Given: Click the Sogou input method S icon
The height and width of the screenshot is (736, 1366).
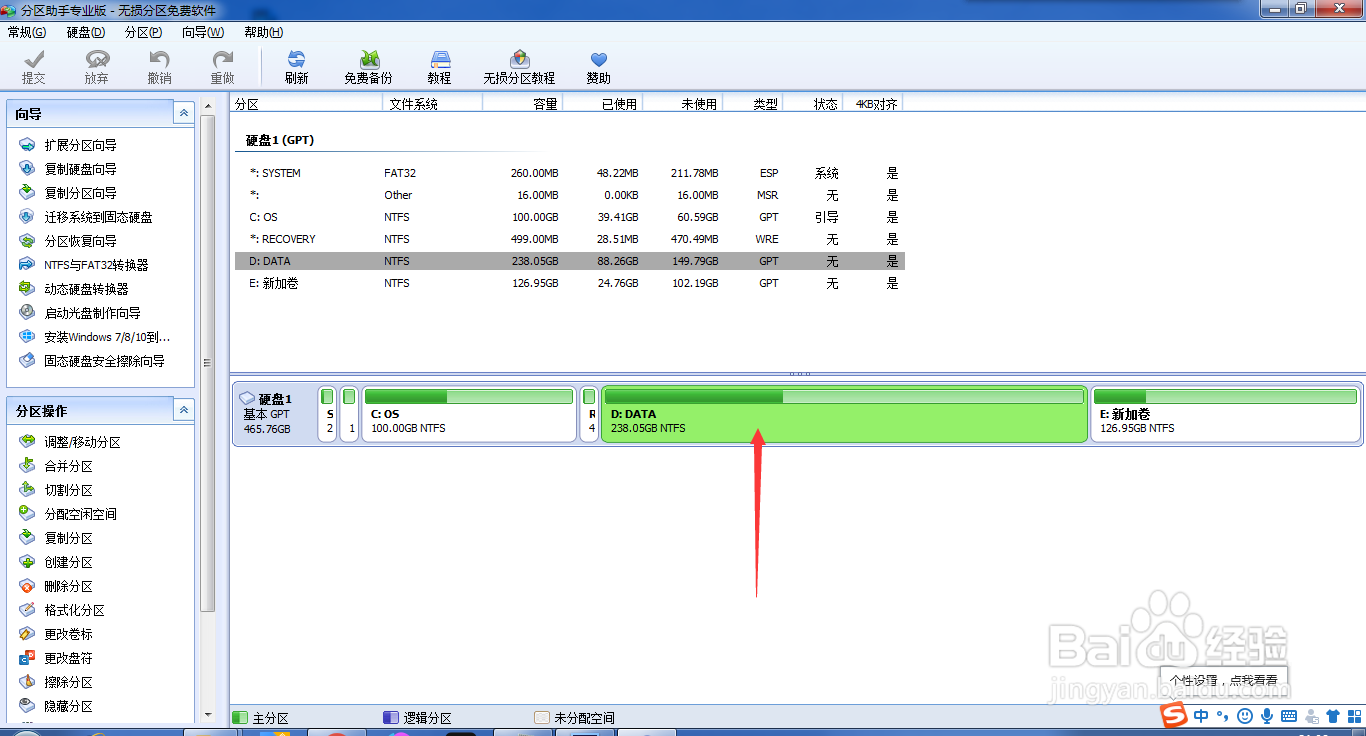Looking at the screenshot, I should [1174, 715].
